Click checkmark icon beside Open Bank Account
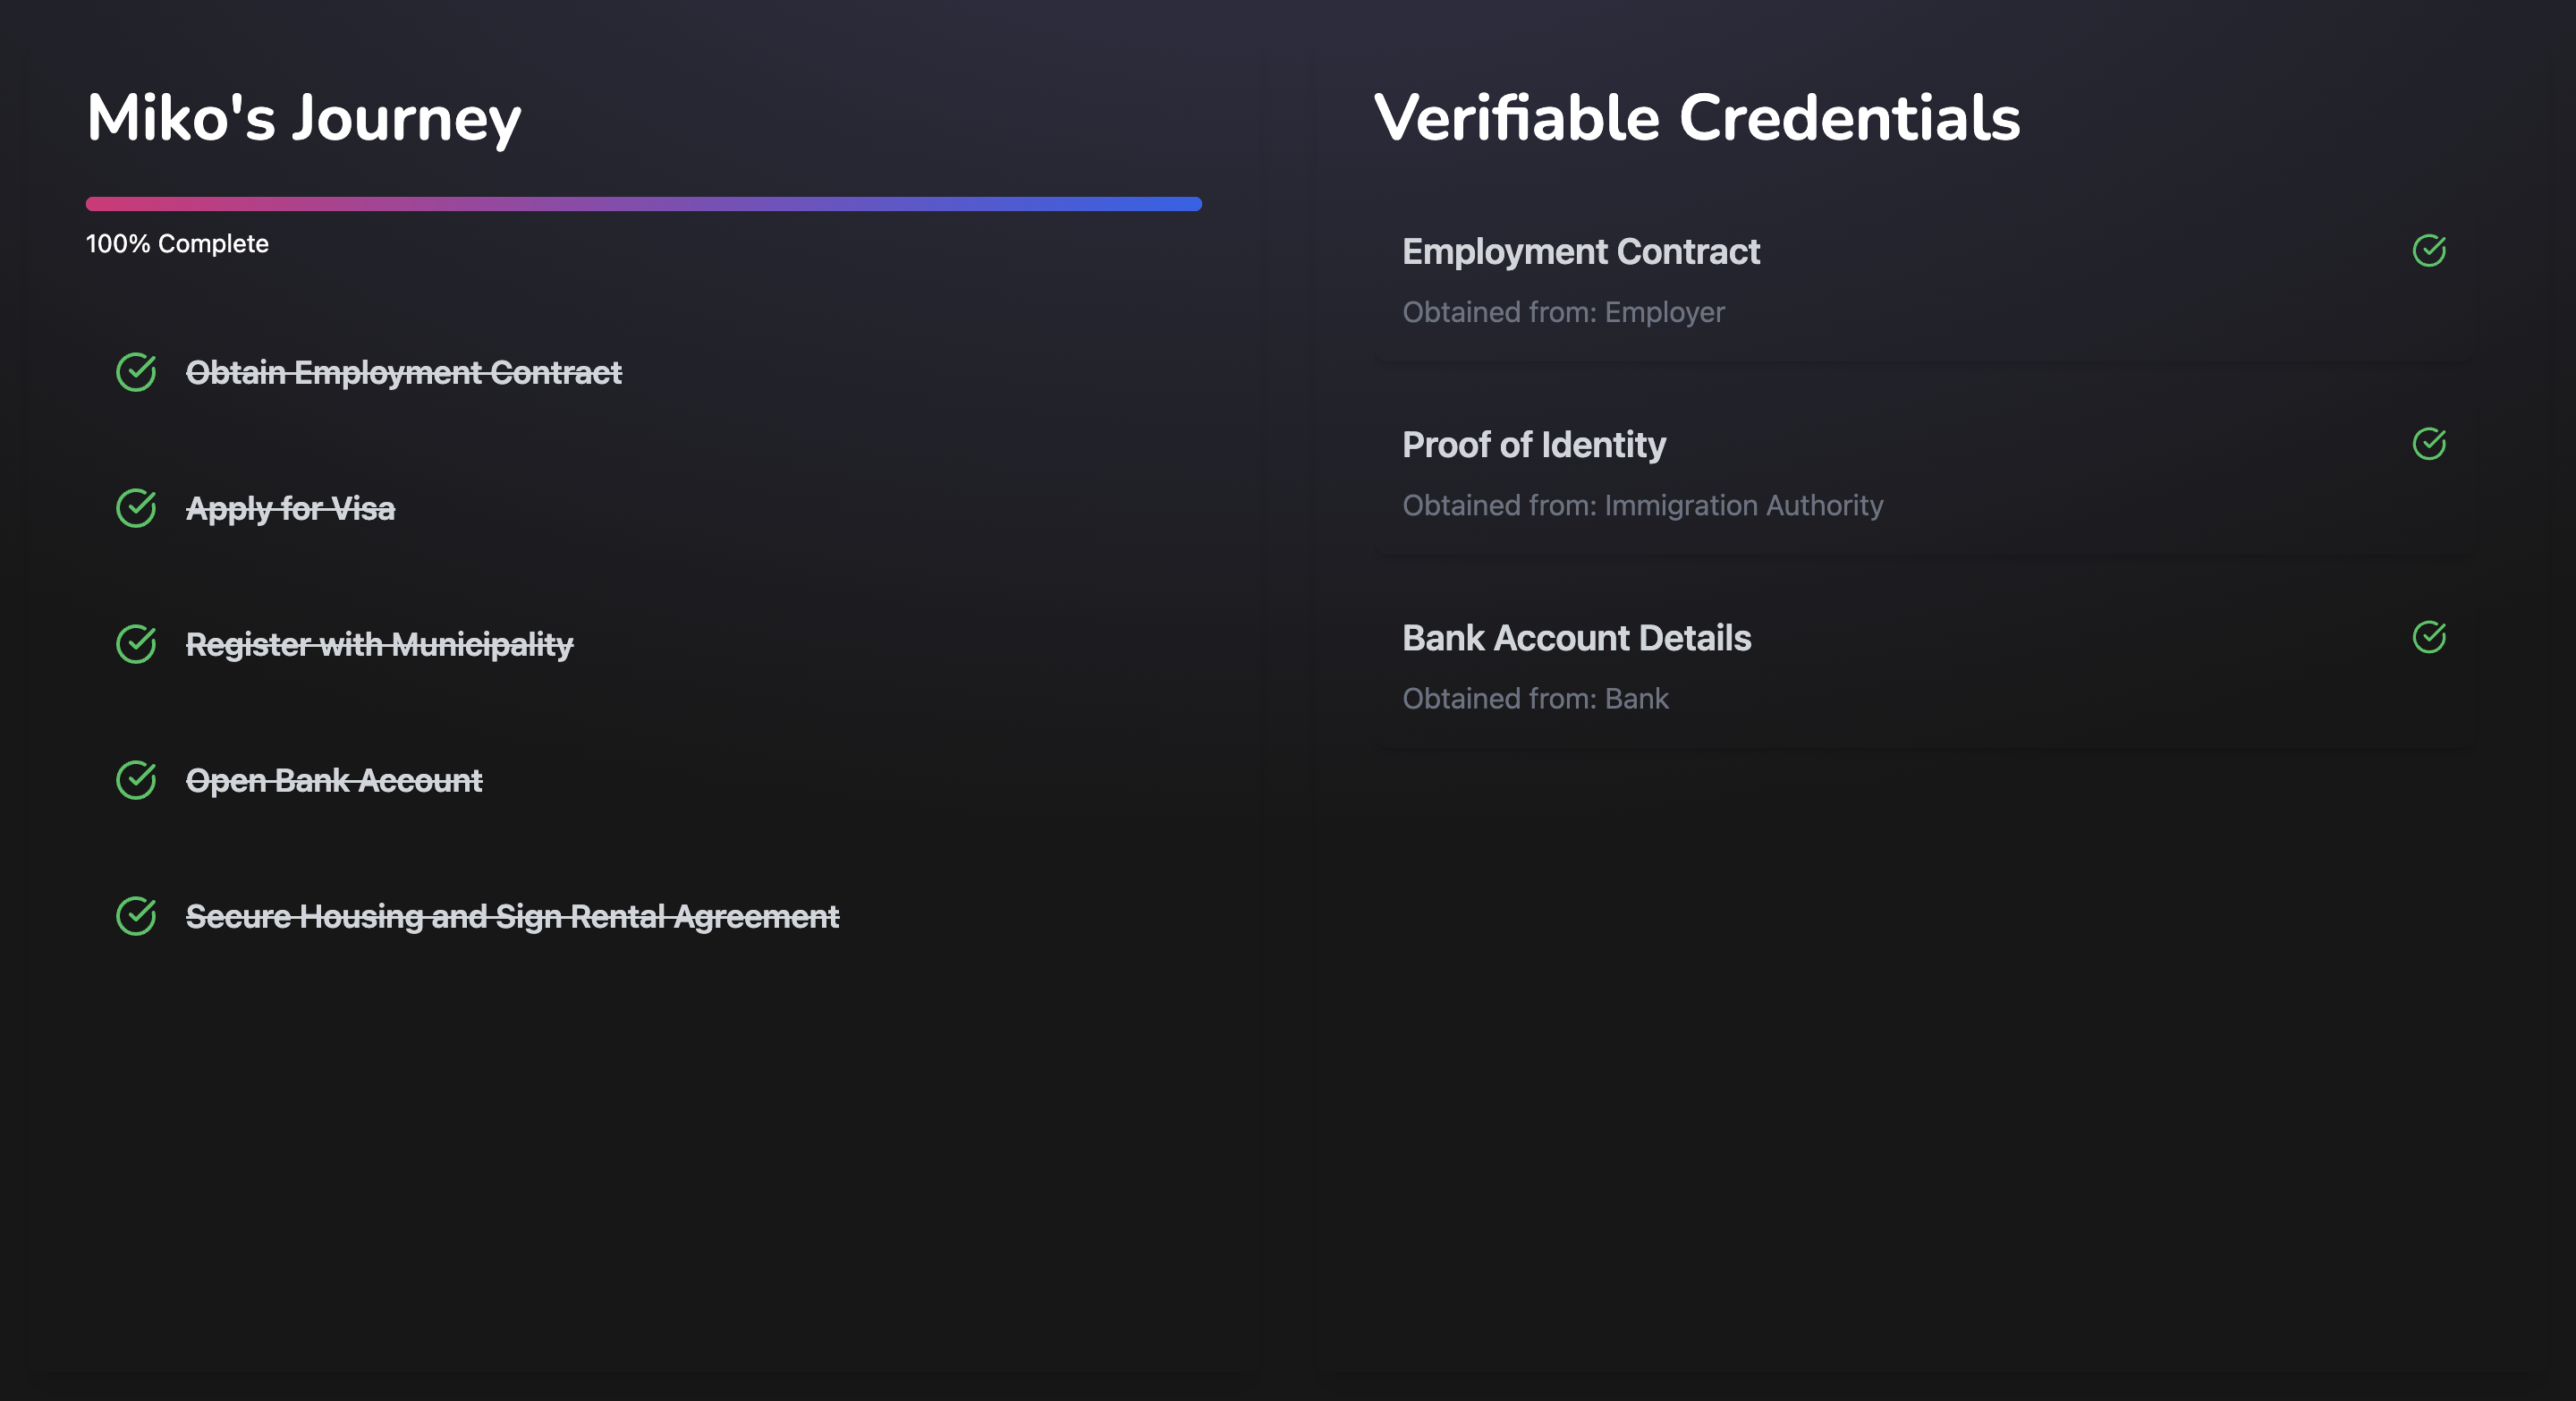Viewport: 2576px width, 1401px height. pyautogui.click(x=136, y=780)
